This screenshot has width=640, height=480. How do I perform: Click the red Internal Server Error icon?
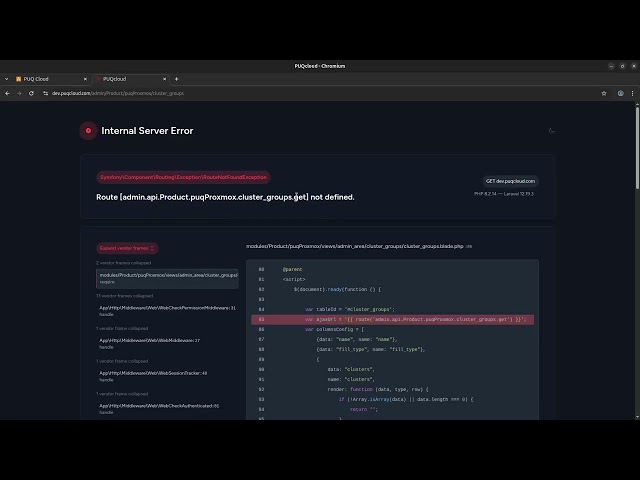pyautogui.click(x=88, y=131)
